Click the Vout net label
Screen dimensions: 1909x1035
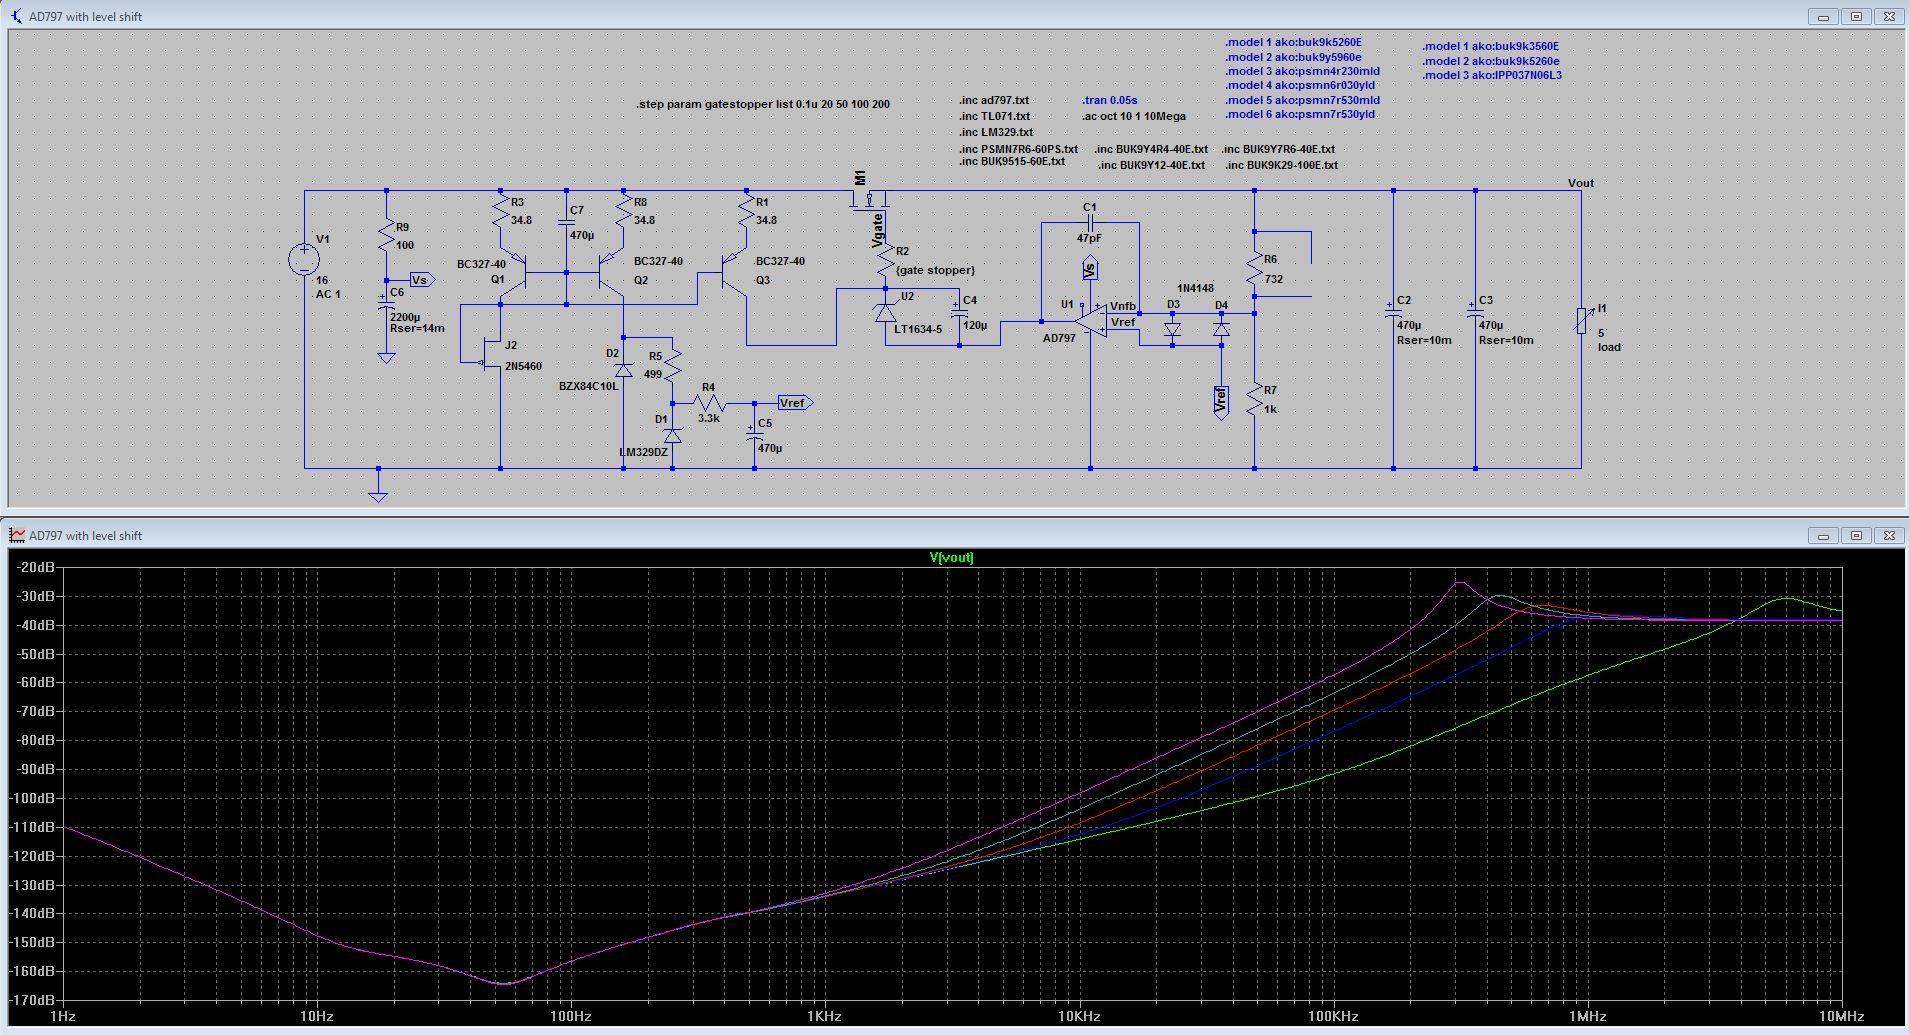coord(1581,183)
